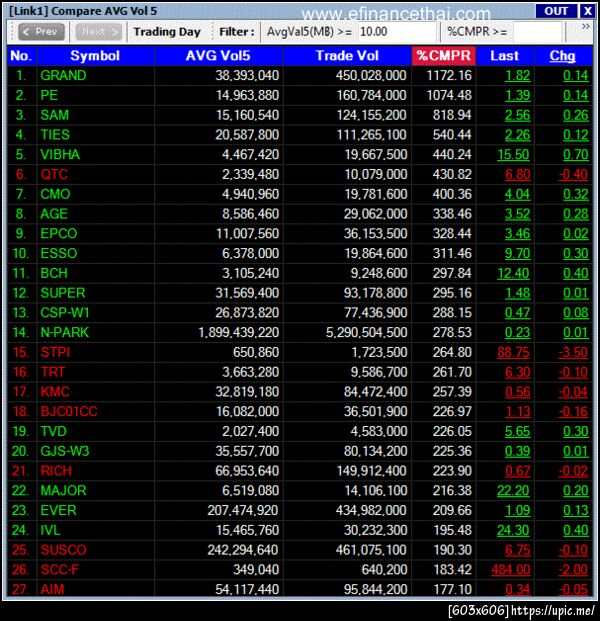Click the Prev navigation button
The height and width of the screenshot is (621, 600).
41,32
